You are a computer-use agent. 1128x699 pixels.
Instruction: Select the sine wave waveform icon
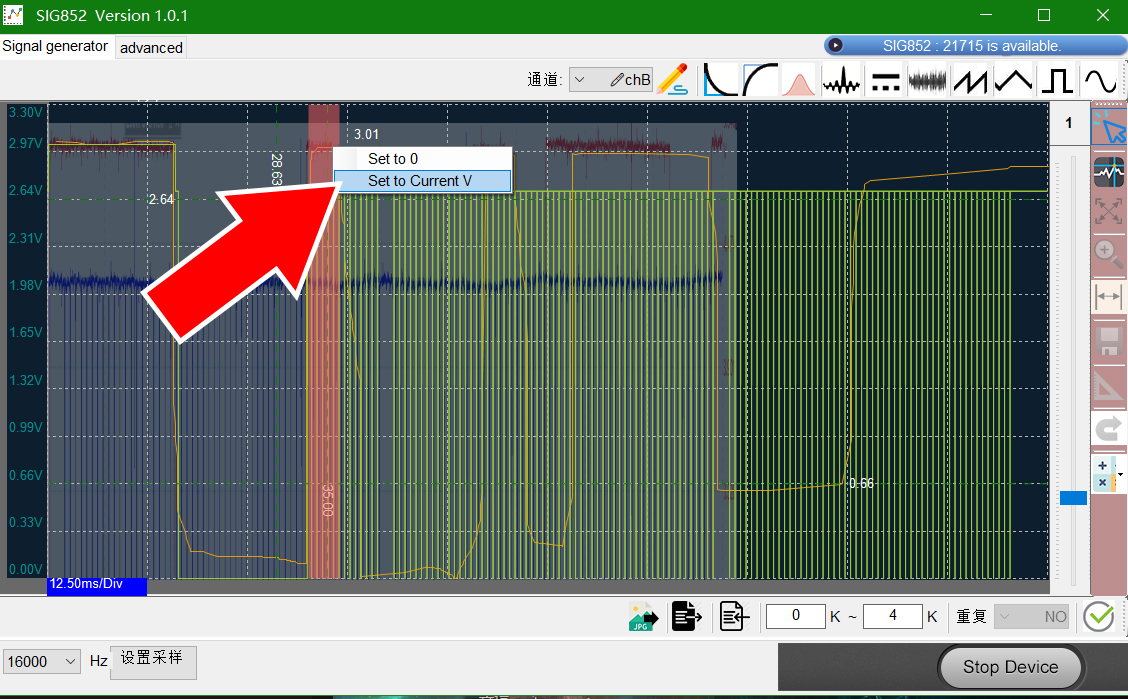[x=1101, y=80]
